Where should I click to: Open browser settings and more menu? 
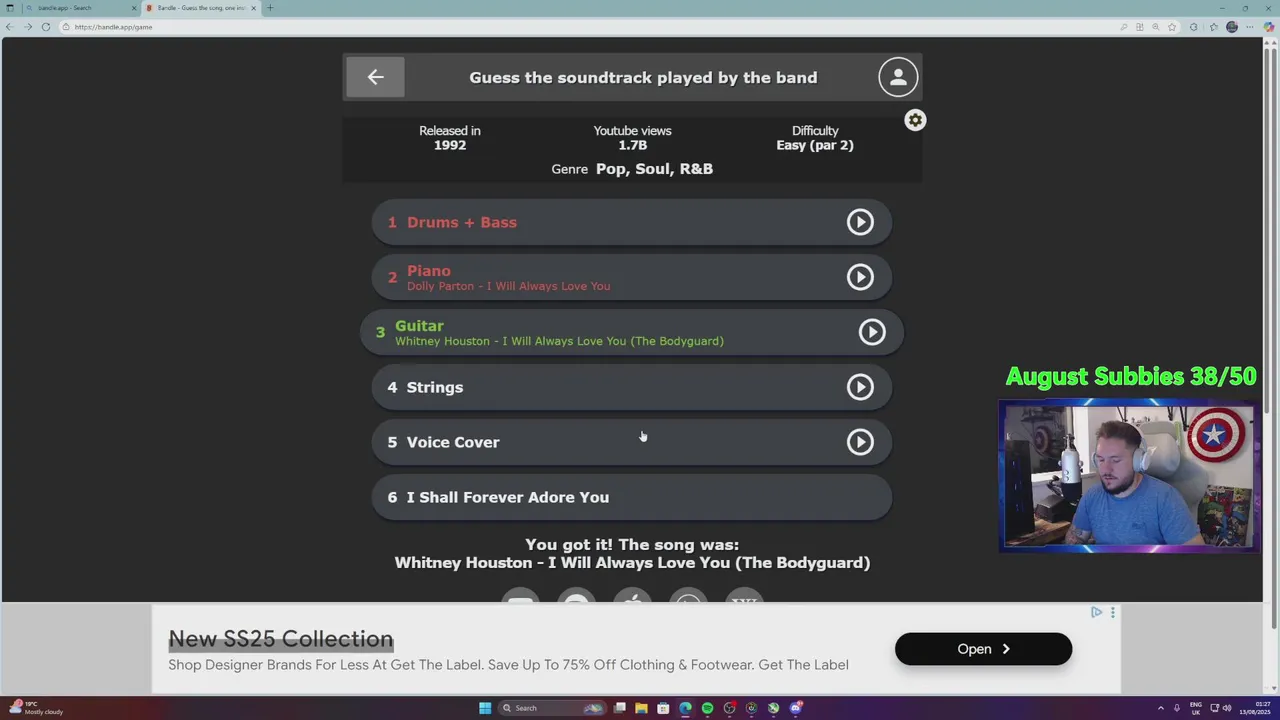pos(1250,27)
